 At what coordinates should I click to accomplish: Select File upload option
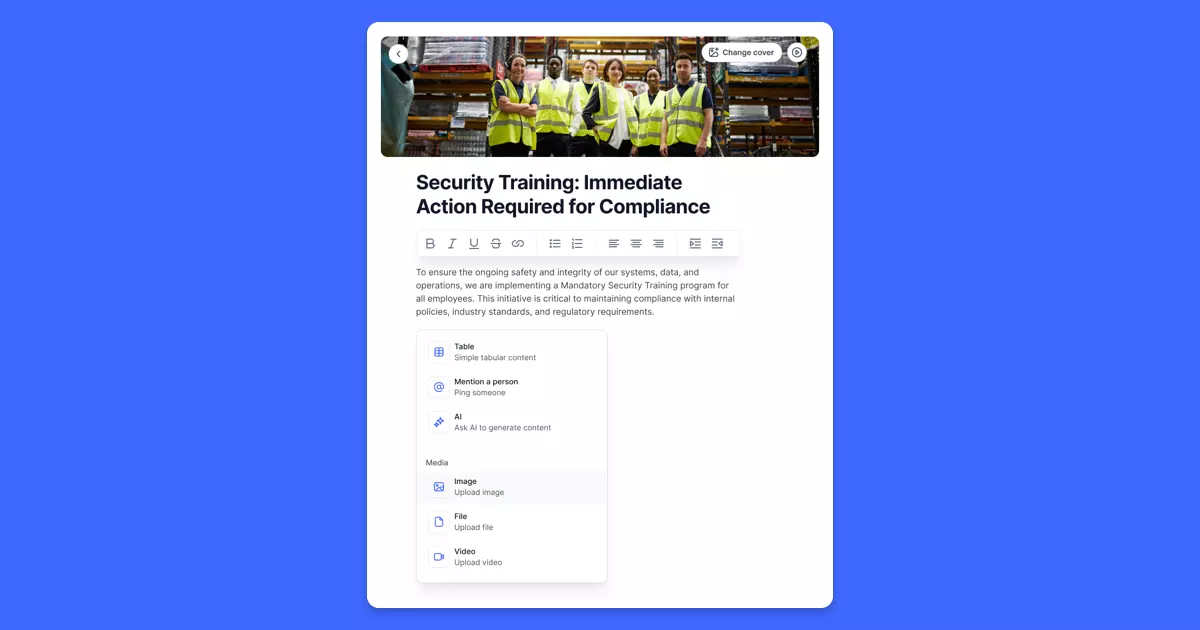click(512, 522)
